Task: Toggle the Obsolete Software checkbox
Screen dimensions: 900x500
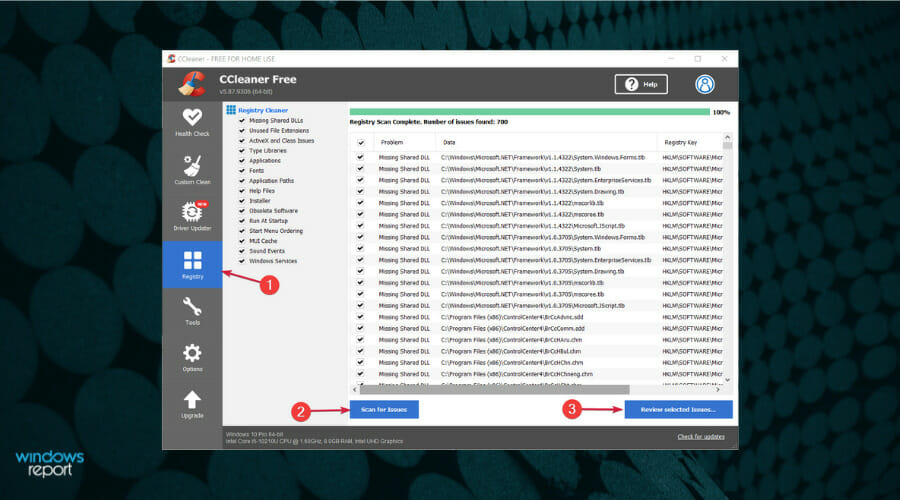Action: [242, 211]
